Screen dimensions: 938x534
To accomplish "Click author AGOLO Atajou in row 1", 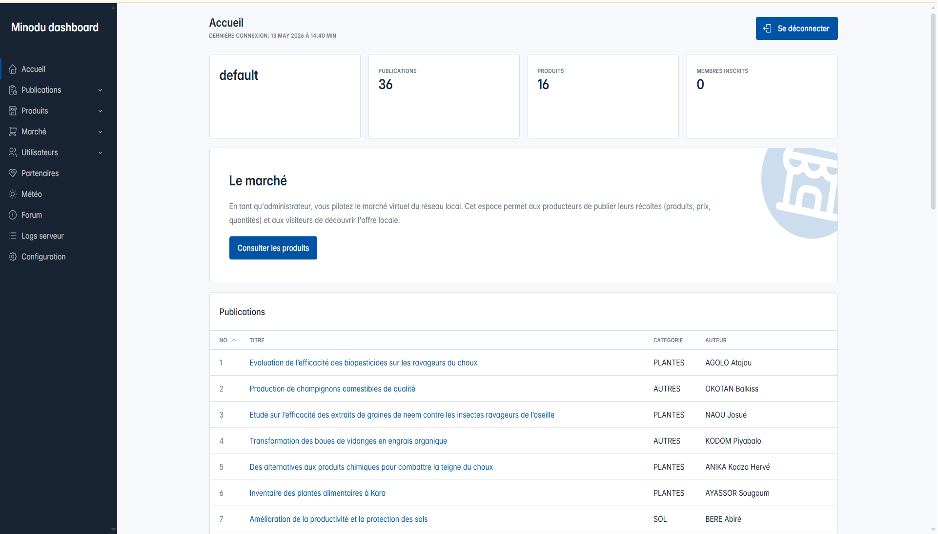I will [x=728, y=363].
